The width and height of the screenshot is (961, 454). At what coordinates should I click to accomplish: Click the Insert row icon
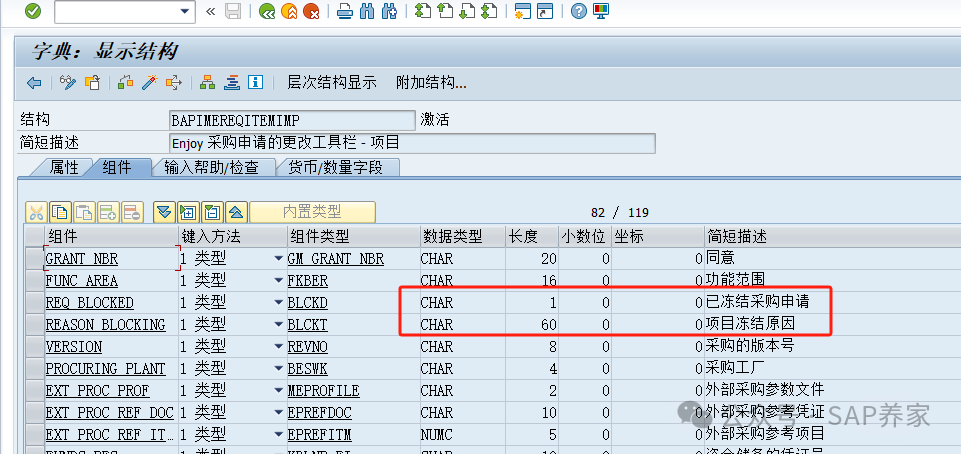[x=108, y=213]
